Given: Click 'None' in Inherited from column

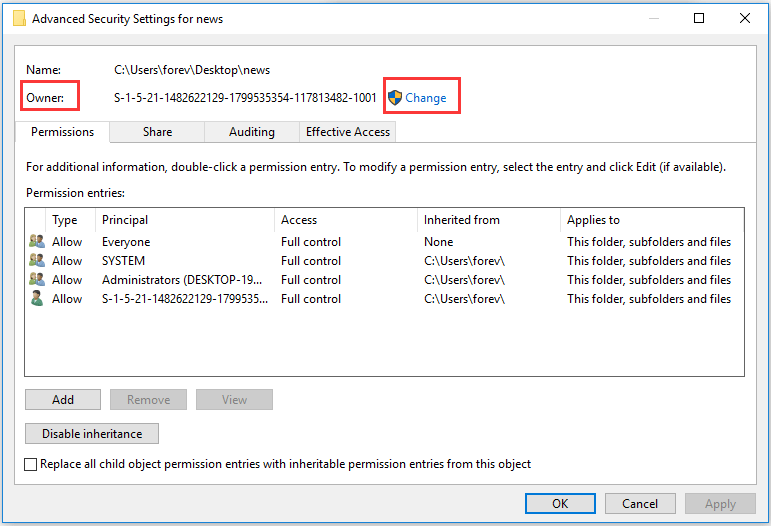Looking at the screenshot, I should coord(439,242).
